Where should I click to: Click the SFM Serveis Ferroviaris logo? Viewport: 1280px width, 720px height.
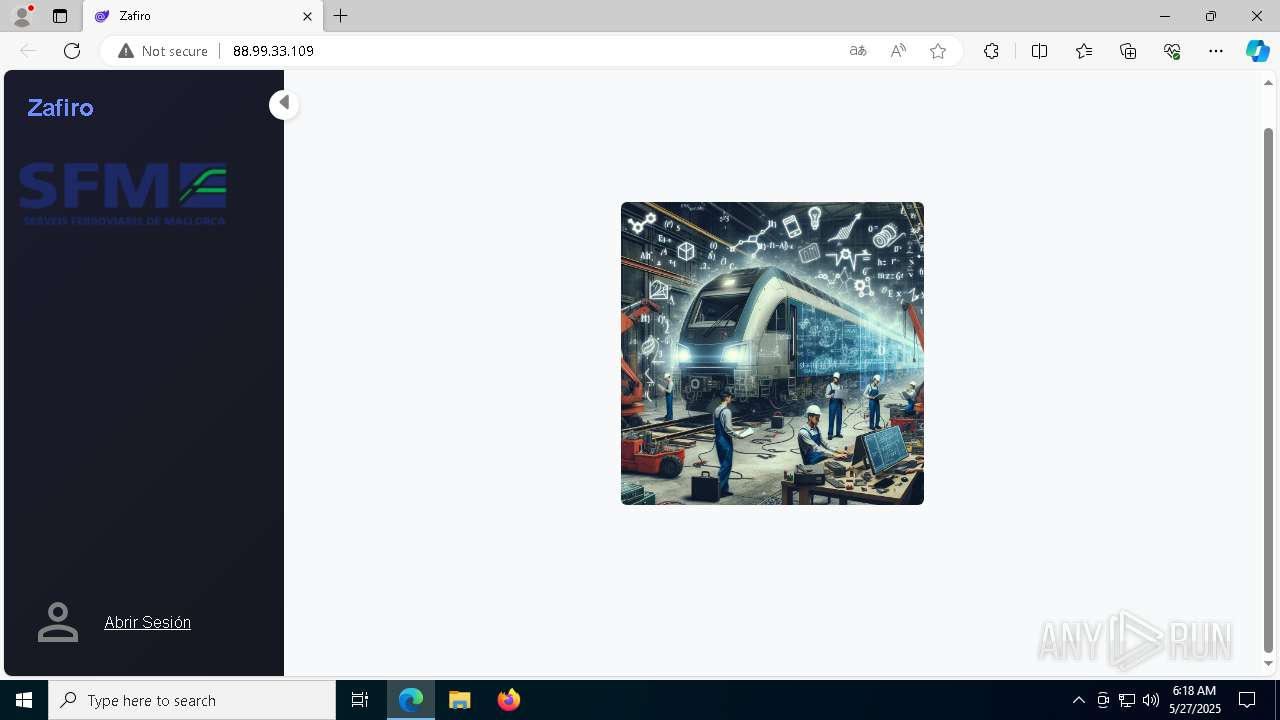click(x=123, y=193)
